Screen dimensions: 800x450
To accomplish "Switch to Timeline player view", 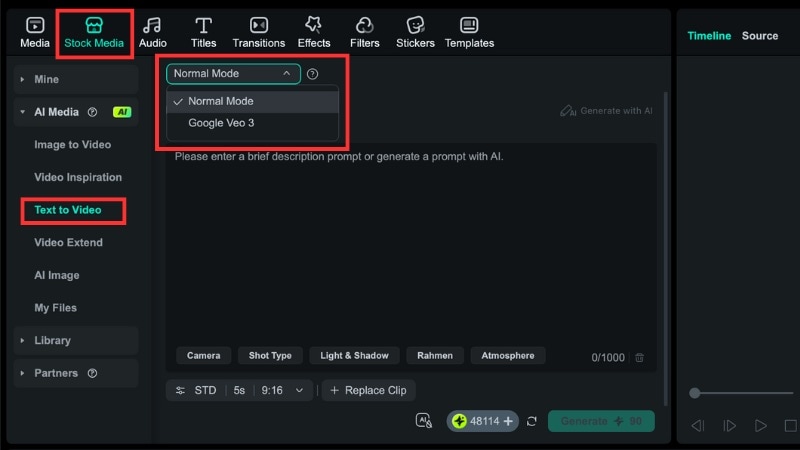I will (x=709, y=36).
